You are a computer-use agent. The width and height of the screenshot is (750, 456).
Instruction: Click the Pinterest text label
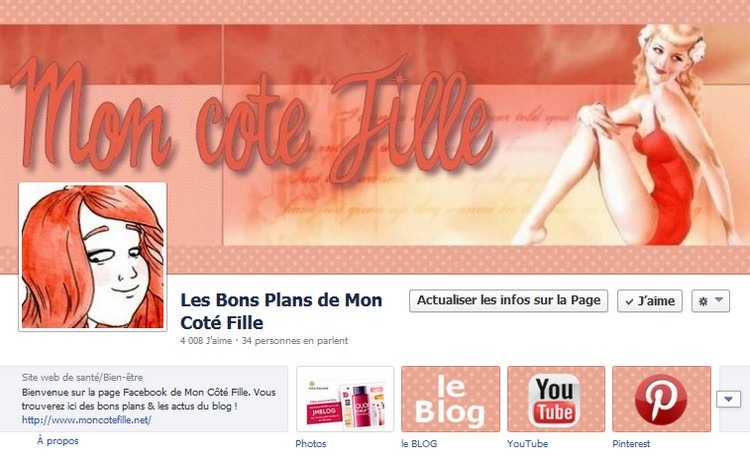(x=631, y=444)
